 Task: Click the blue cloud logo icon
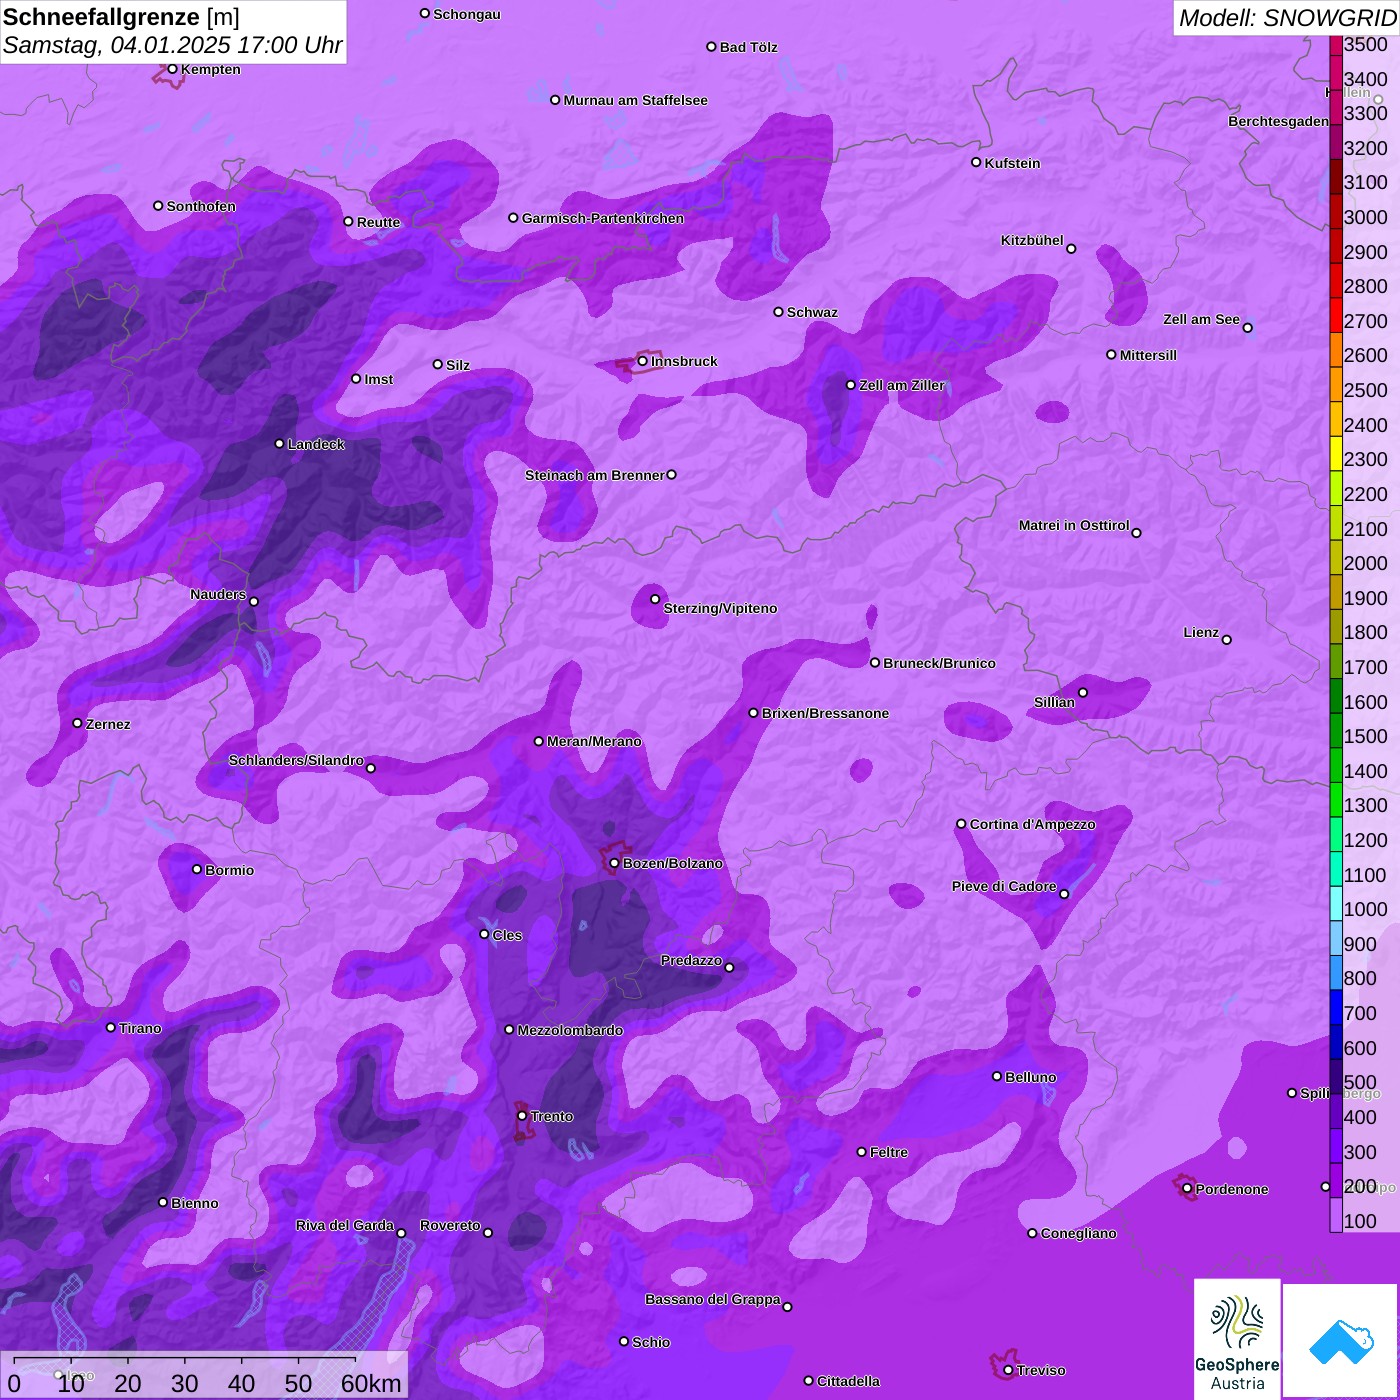1340,1342
